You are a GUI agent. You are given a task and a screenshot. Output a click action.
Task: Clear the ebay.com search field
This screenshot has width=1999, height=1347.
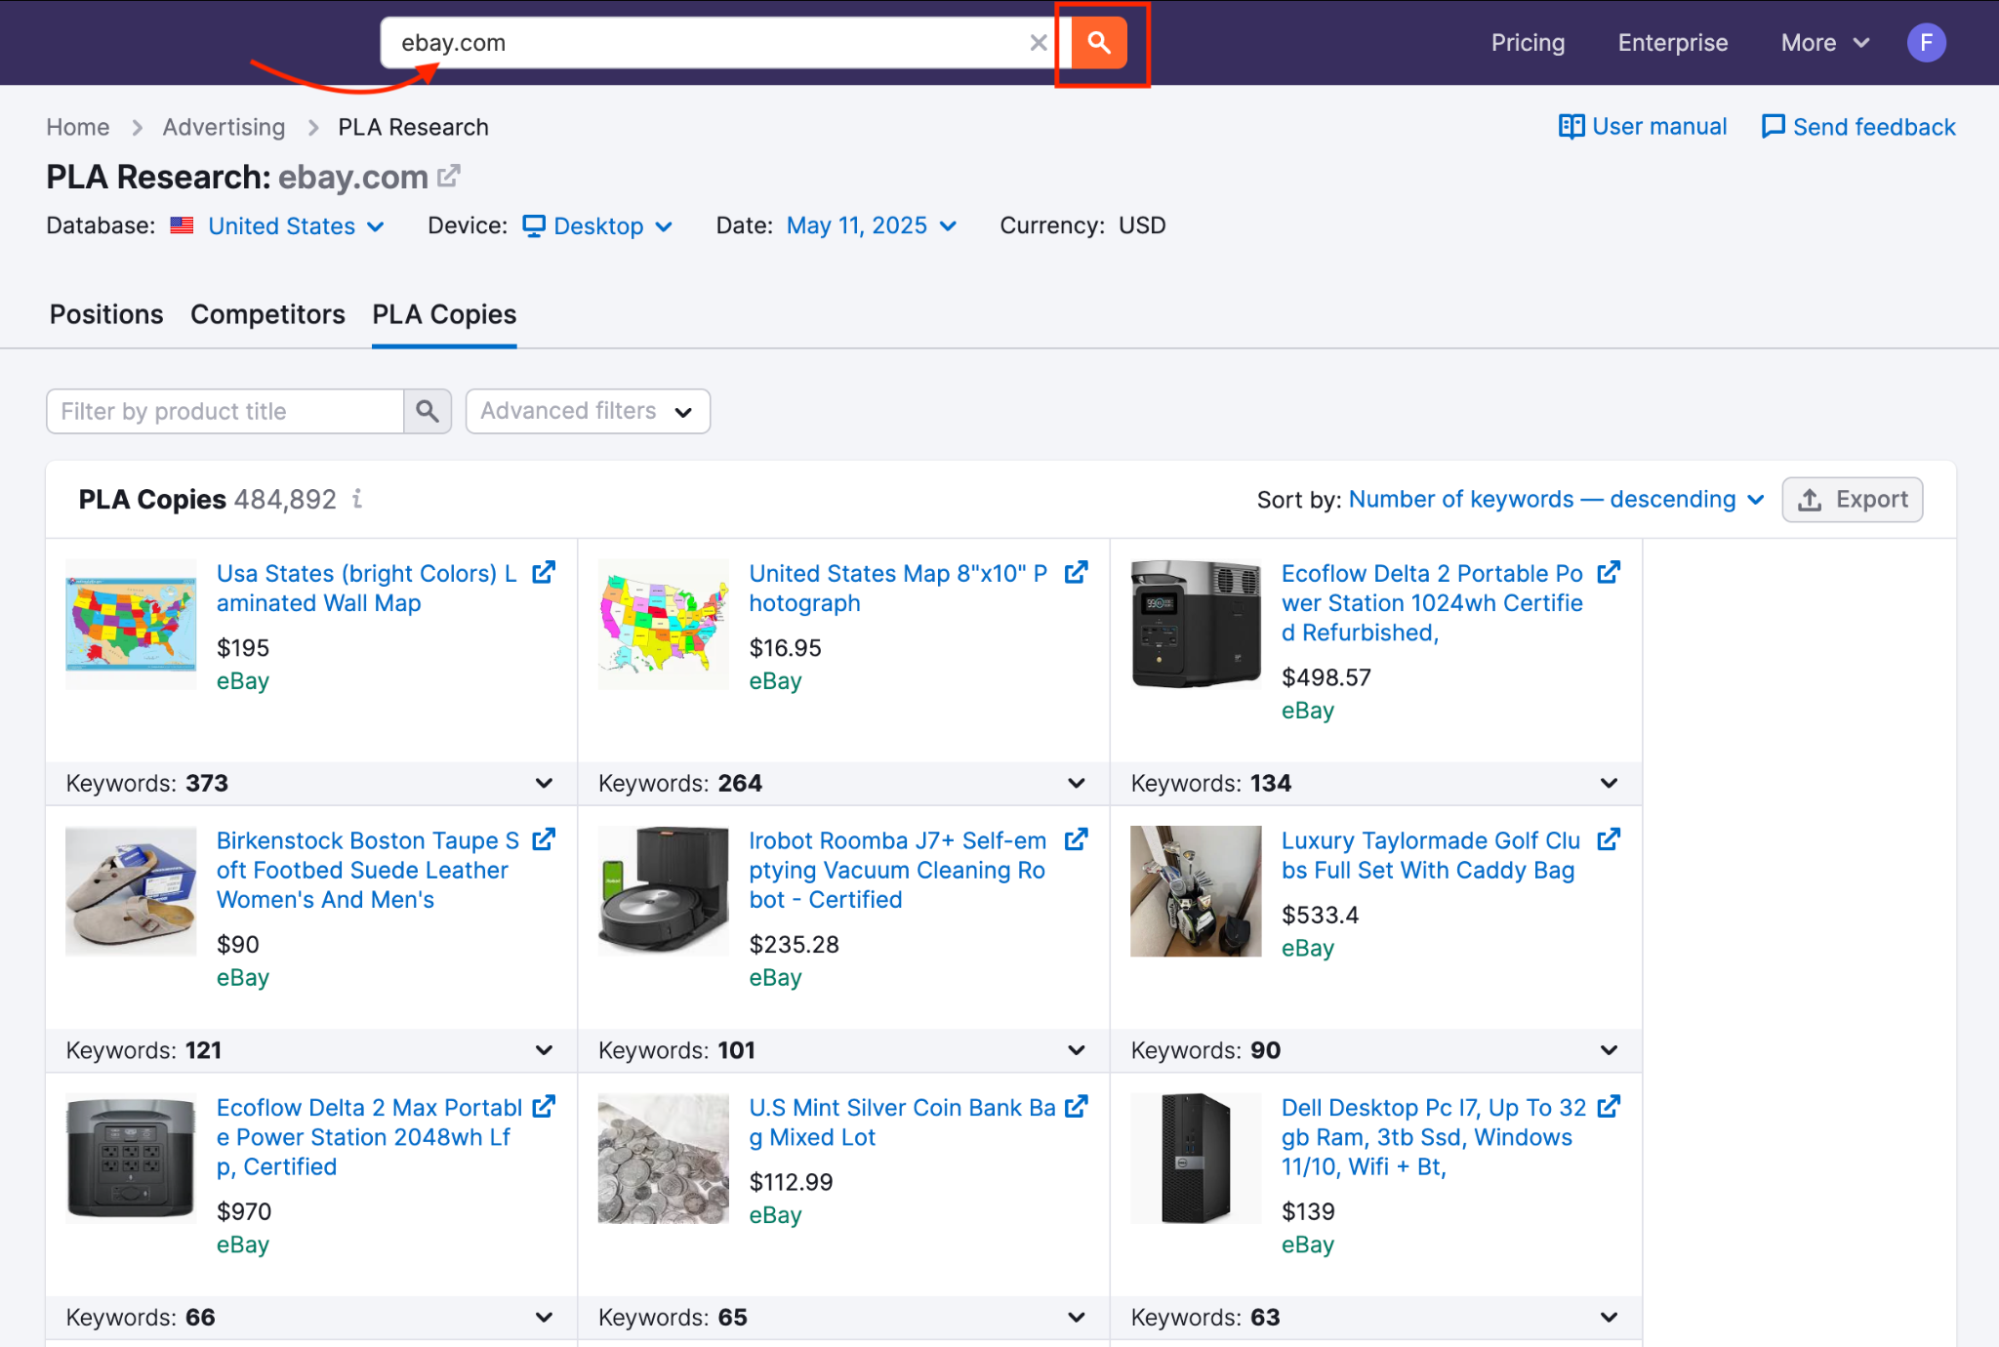click(1038, 43)
